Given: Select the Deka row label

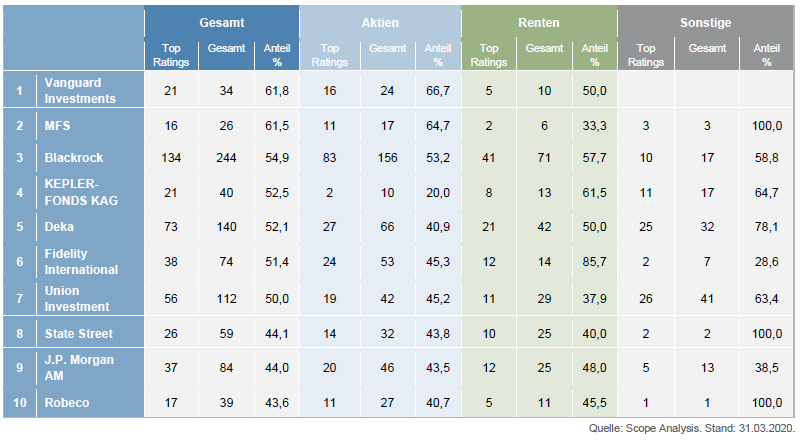Looking at the screenshot, I should [60, 228].
